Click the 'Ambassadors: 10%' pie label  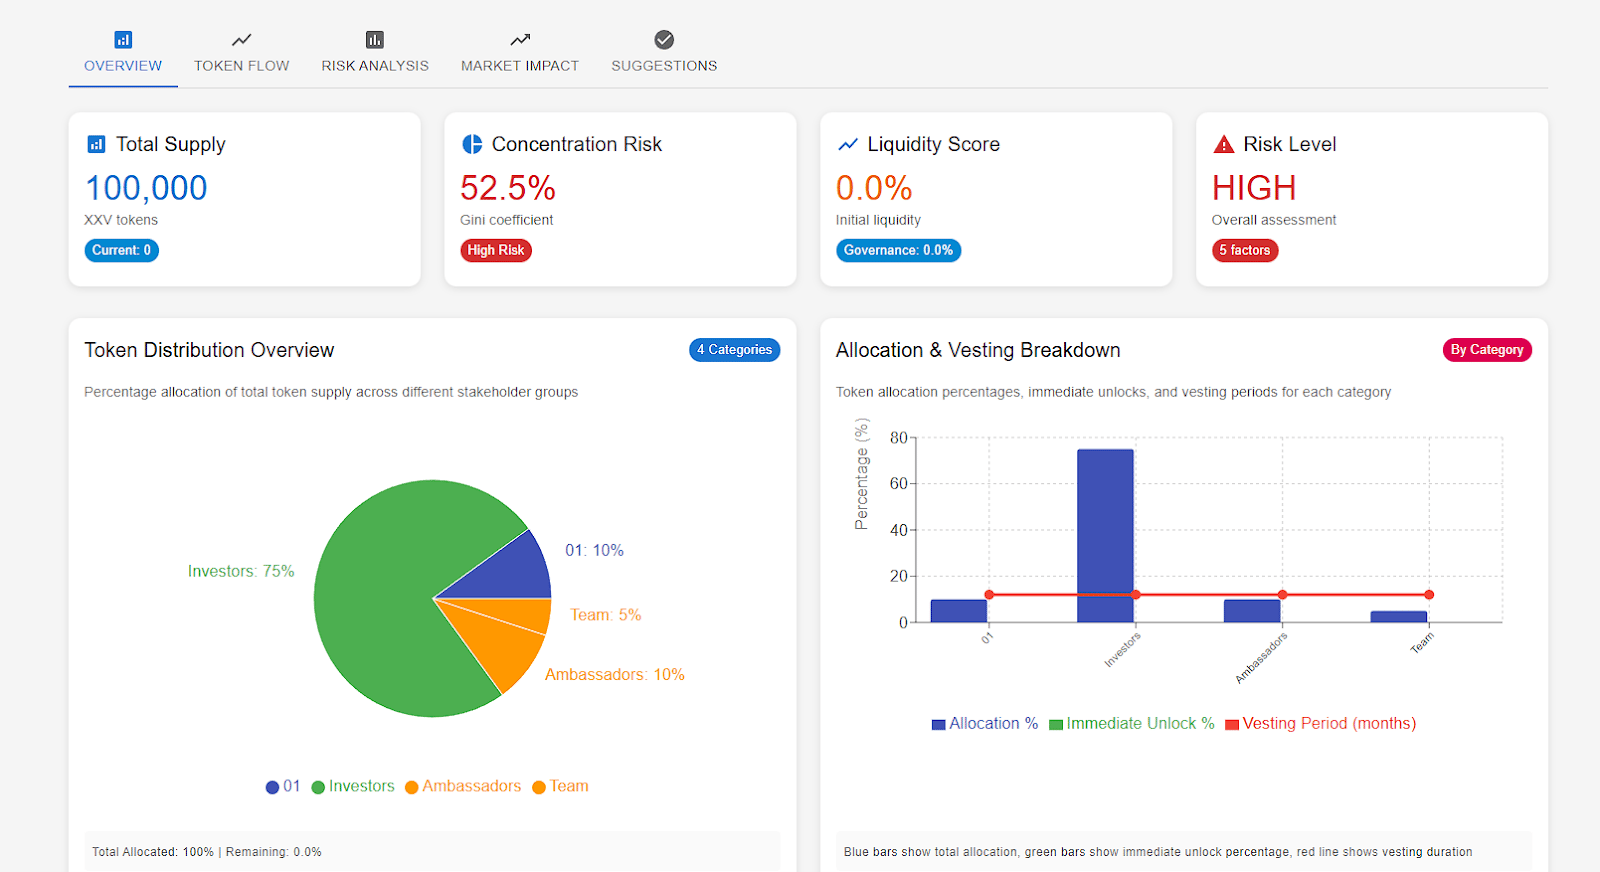click(615, 675)
